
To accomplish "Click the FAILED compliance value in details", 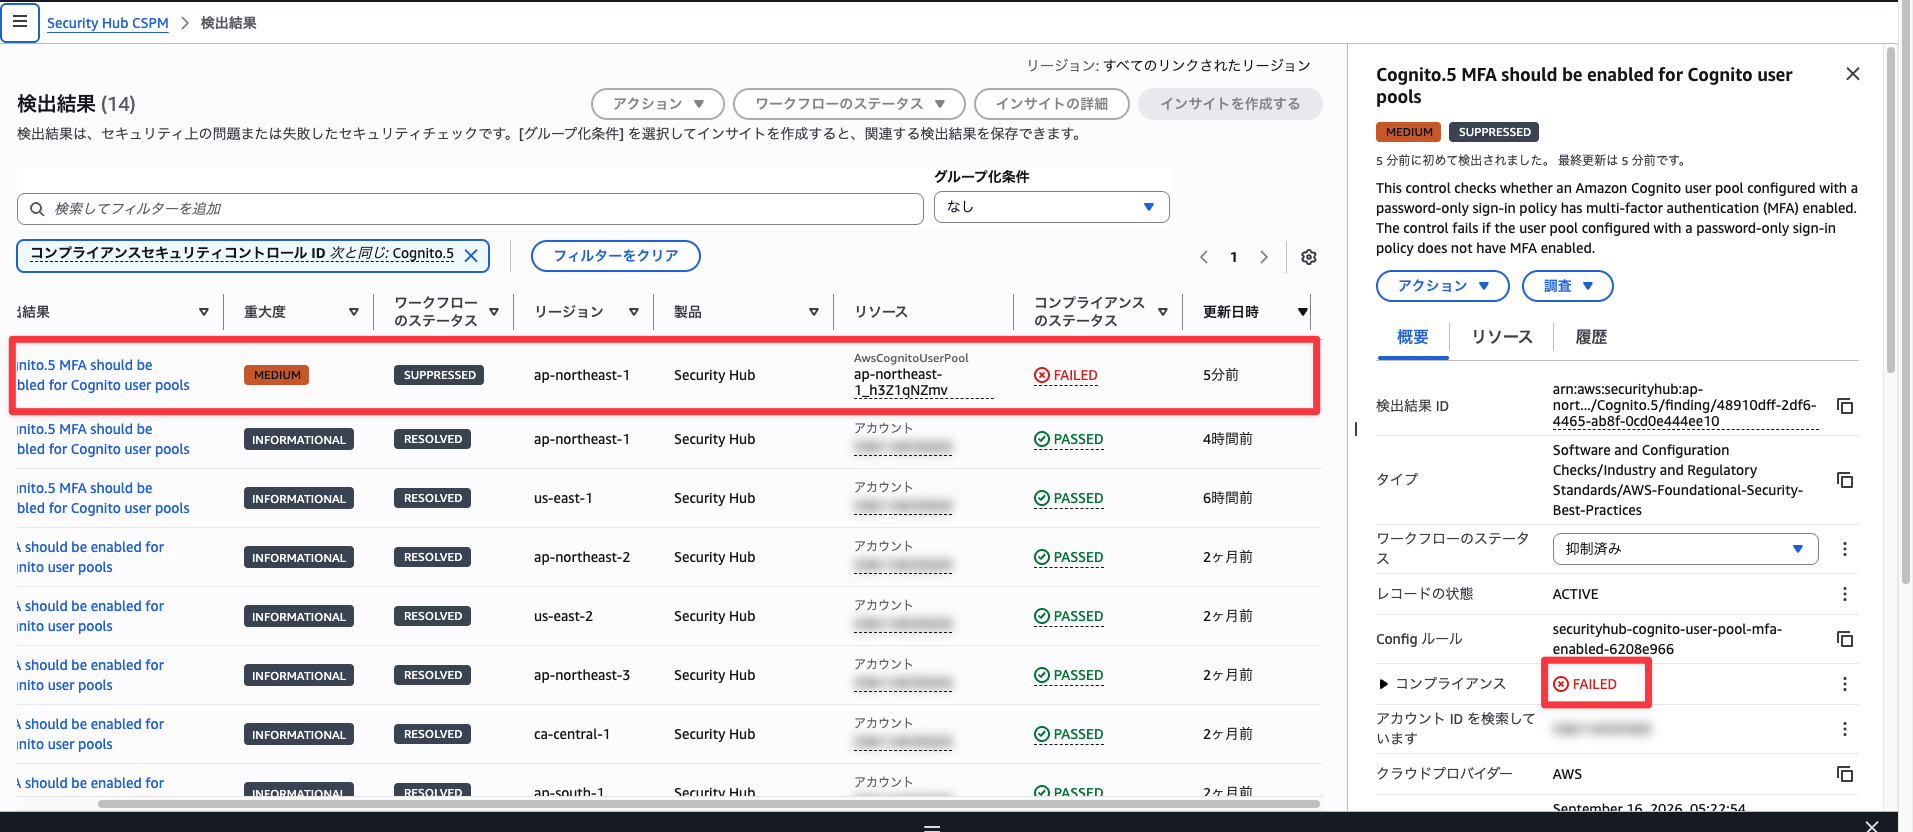I will point(1585,684).
